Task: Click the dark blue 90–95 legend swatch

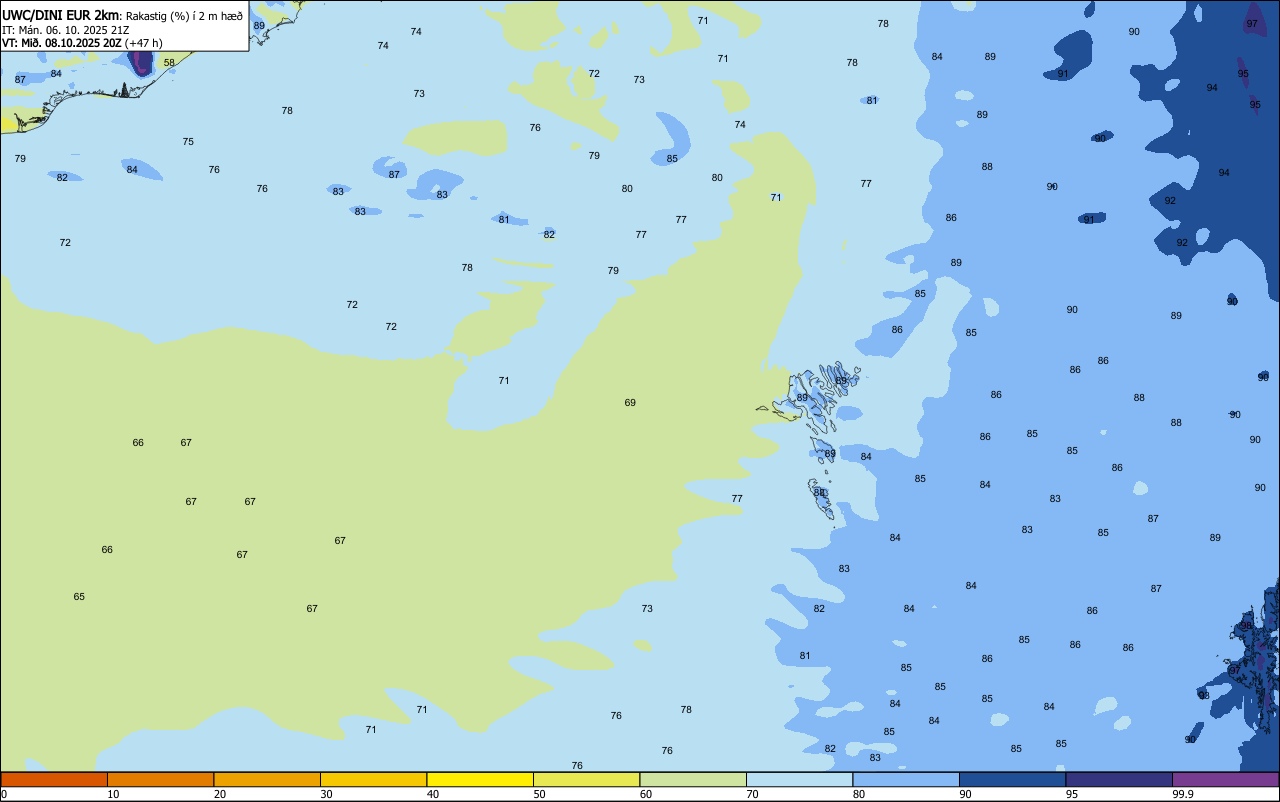Action: [1012, 779]
